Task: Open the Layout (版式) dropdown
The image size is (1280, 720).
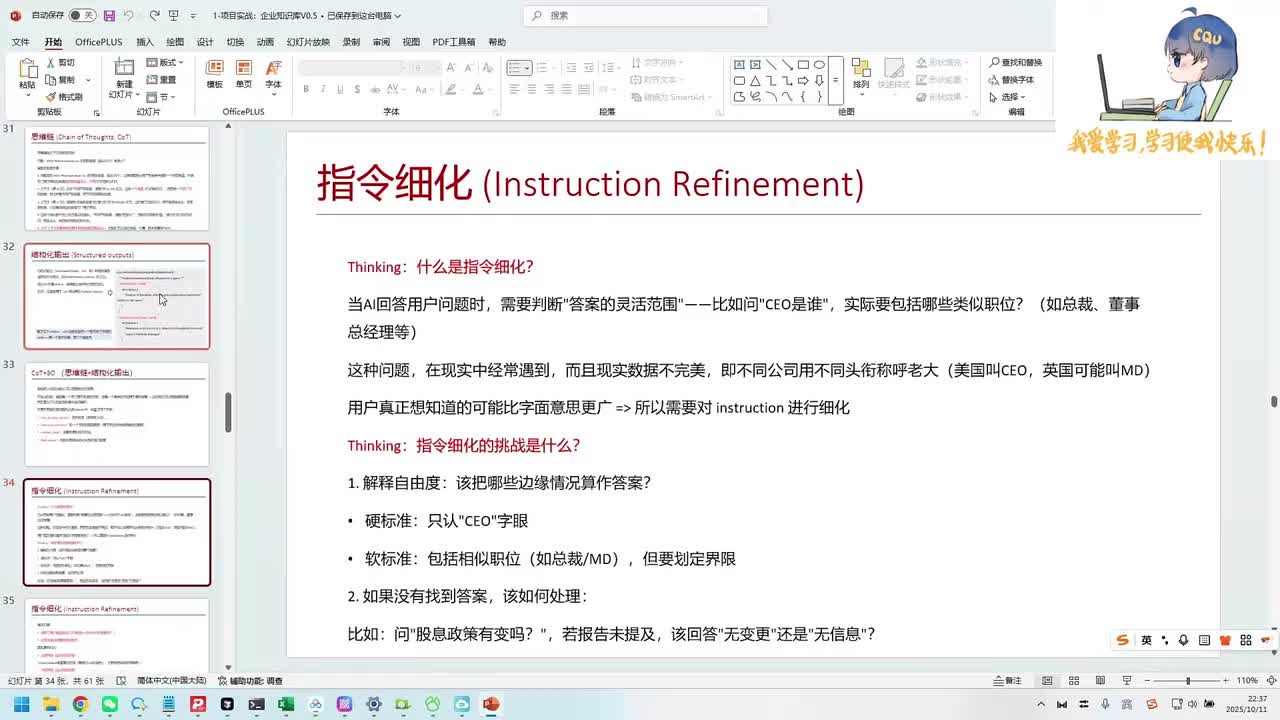Action: pyautogui.click(x=165, y=63)
